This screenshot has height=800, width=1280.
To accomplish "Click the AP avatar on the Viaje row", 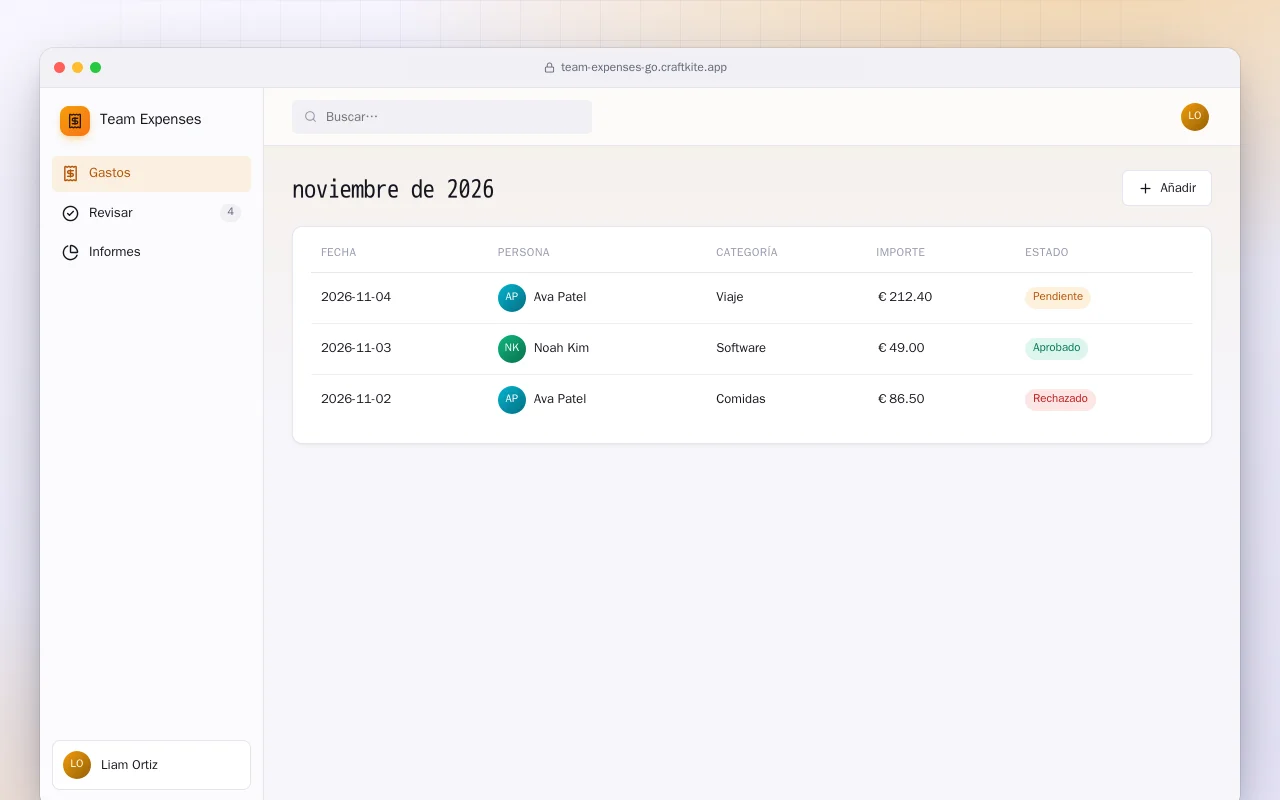I will 512,298.
